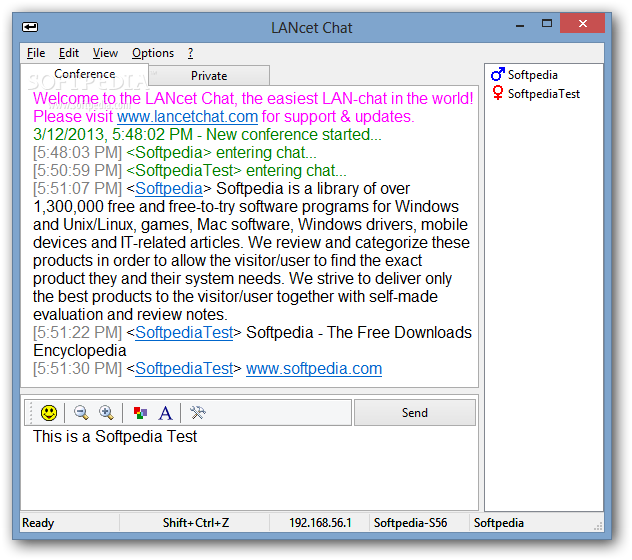632x560 pixels.
Task: Select Softpedia in the user list
Action: pos(532,75)
